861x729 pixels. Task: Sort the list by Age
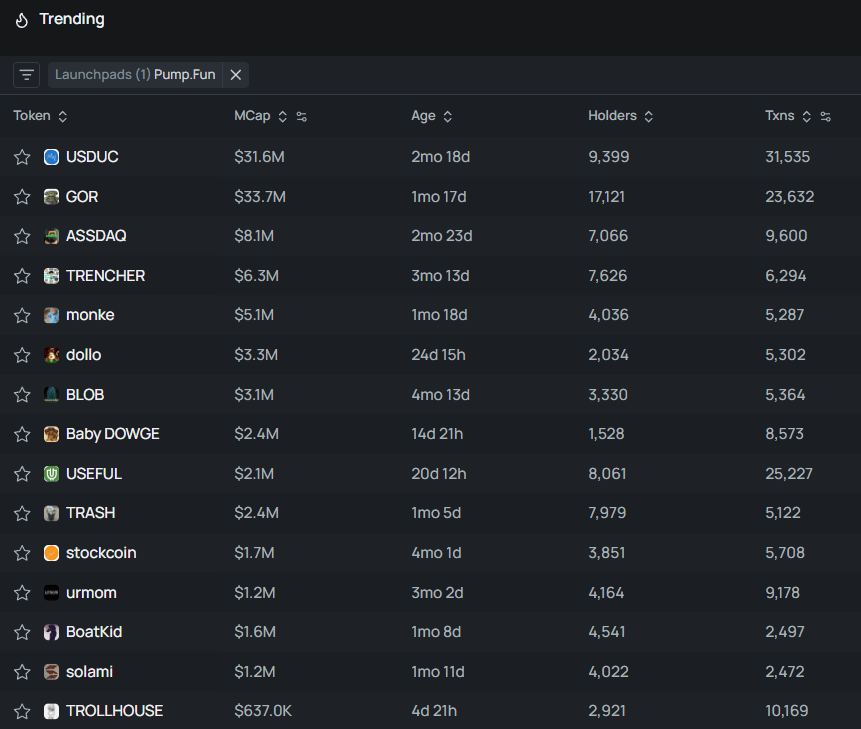(432, 116)
